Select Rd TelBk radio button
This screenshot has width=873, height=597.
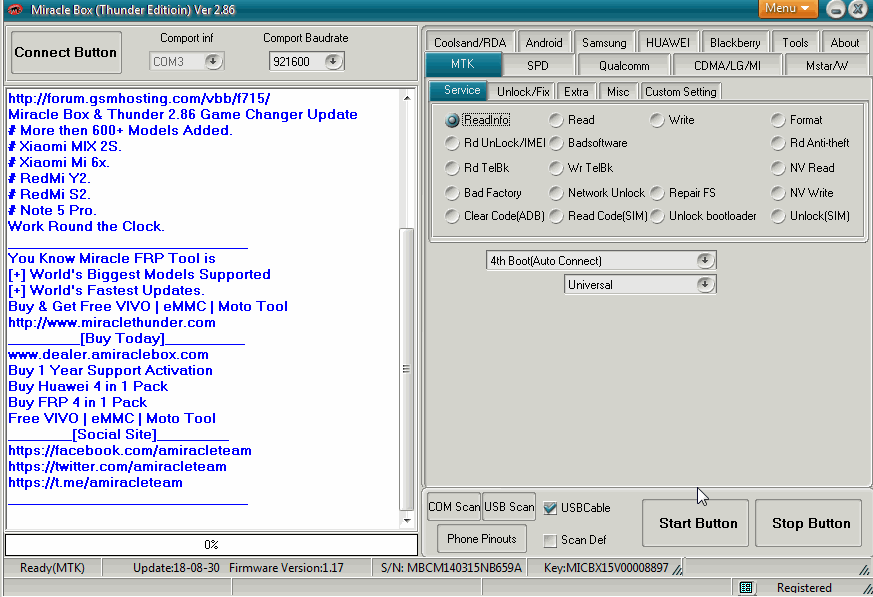(452, 168)
